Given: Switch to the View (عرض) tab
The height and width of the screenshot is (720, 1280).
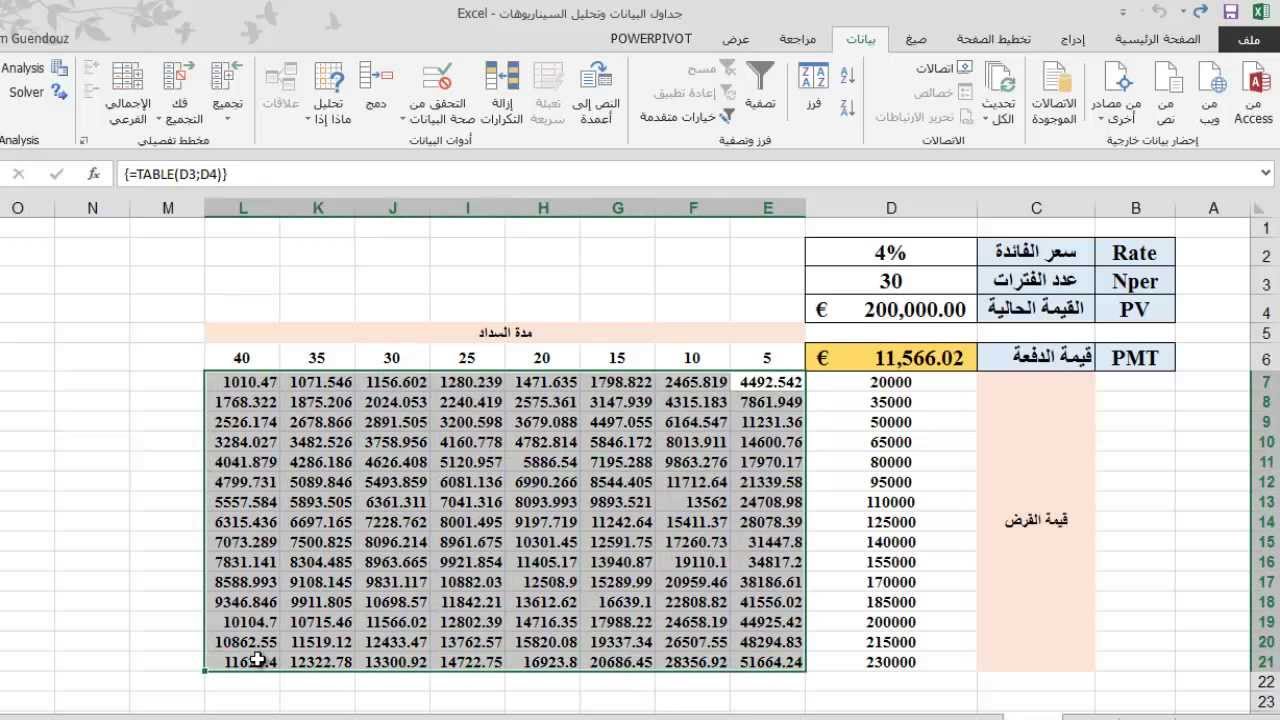Looking at the screenshot, I should tap(736, 39).
